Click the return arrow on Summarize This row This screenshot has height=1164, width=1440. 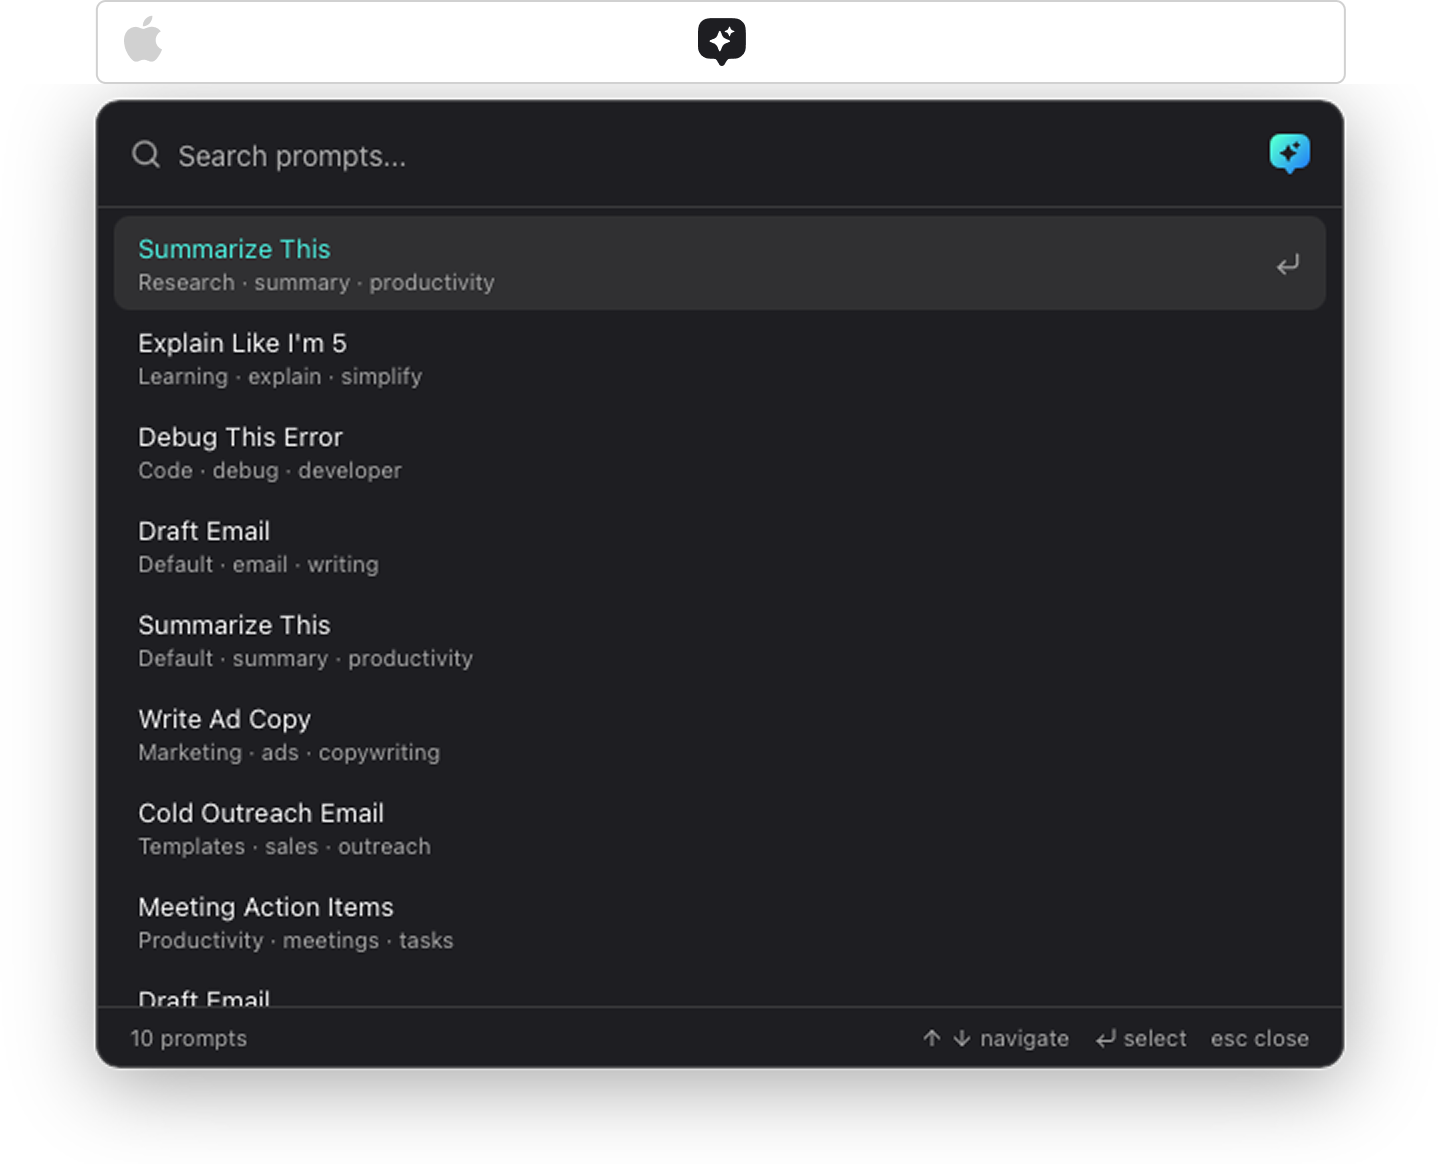click(1288, 263)
